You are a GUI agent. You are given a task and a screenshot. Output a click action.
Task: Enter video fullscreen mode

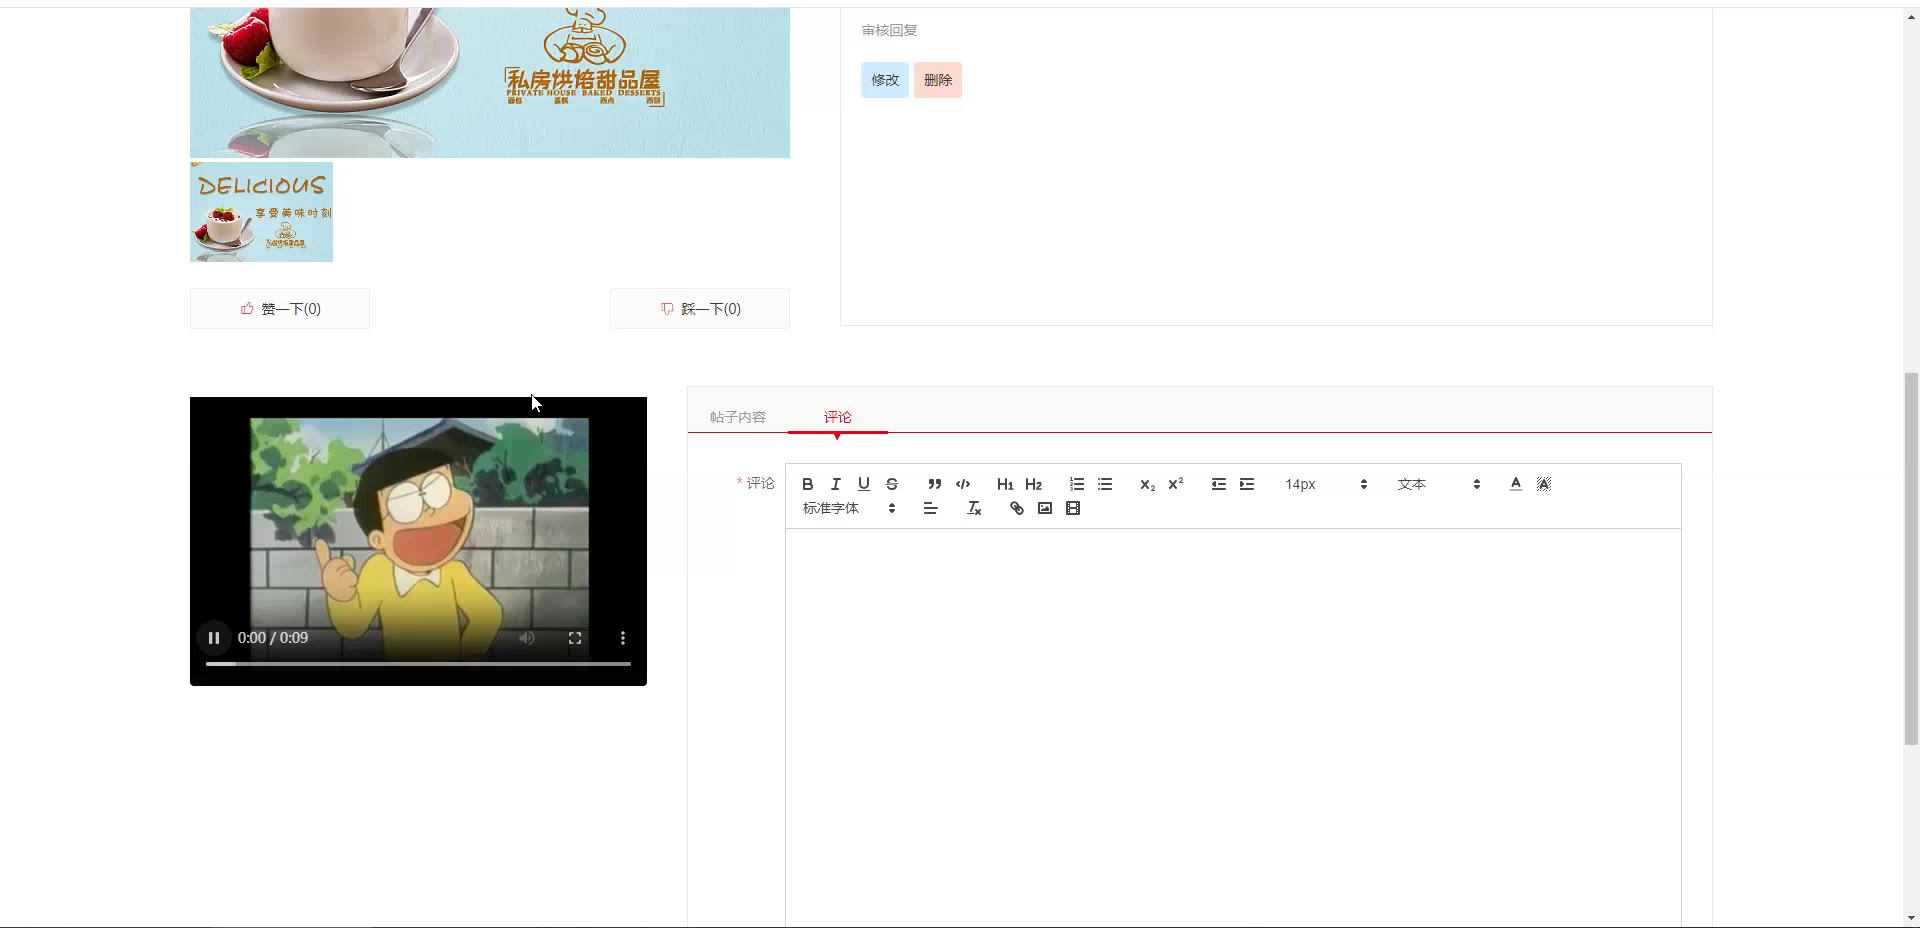[575, 638]
